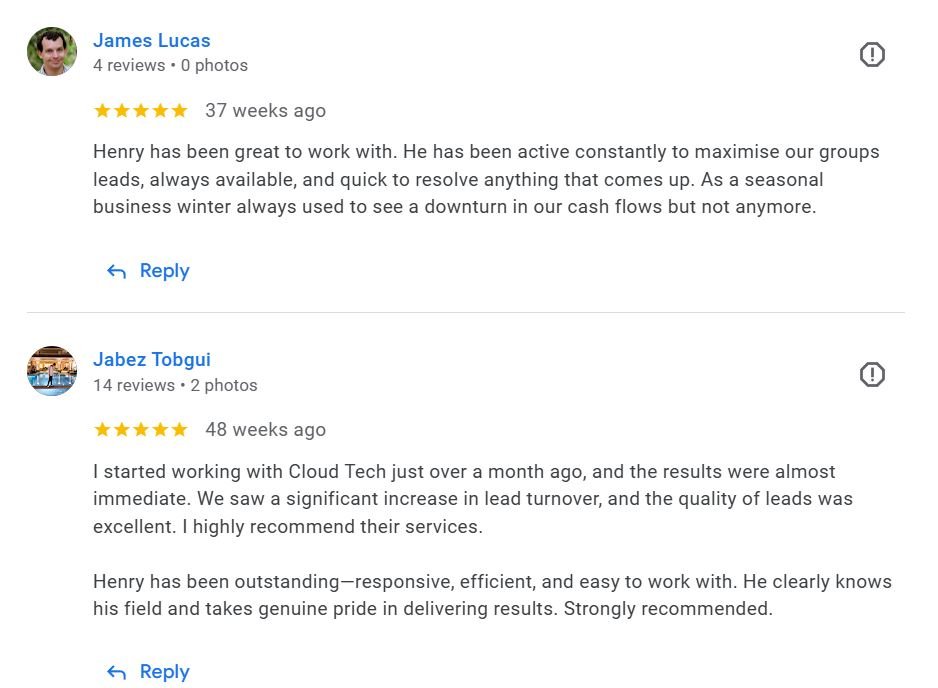Screen dimensions: 938x688
Task: Select the Reply text on Jabez Tobgui's review
Action: (165, 672)
